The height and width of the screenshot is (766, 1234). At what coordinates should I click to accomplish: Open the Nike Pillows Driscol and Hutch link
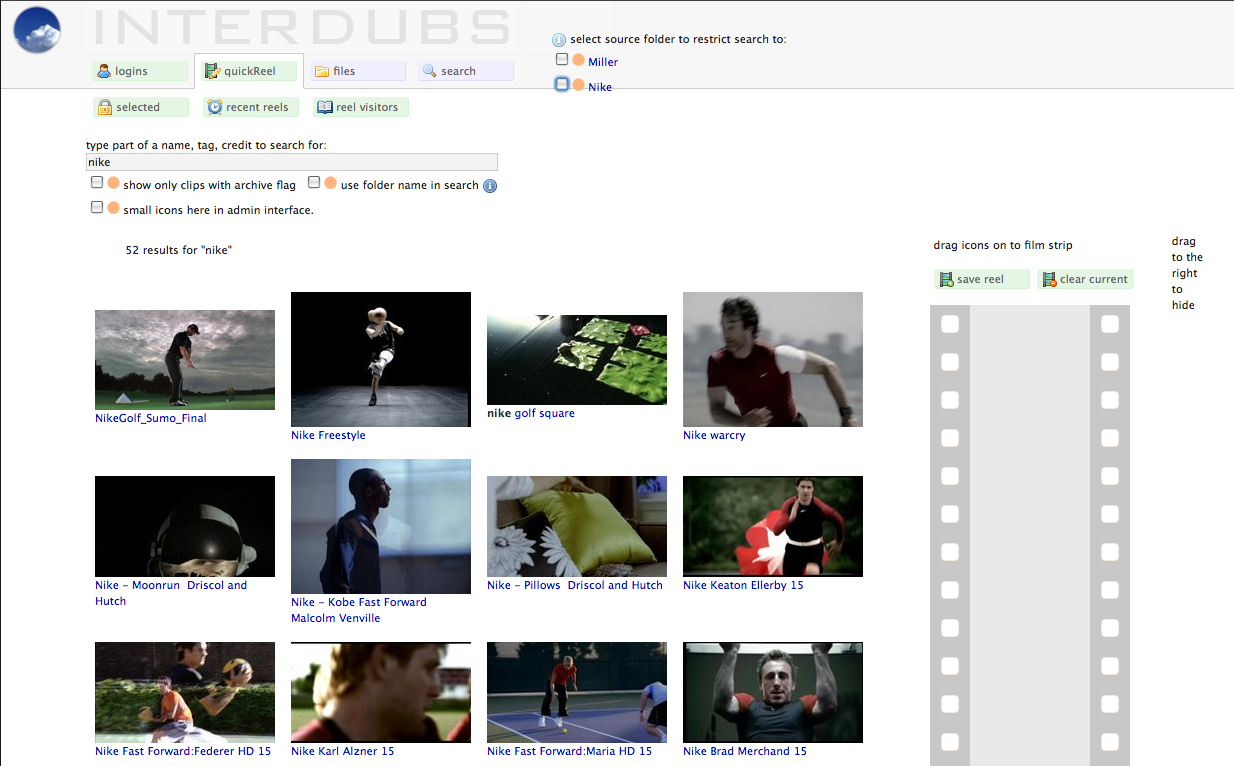coord(575,585)
